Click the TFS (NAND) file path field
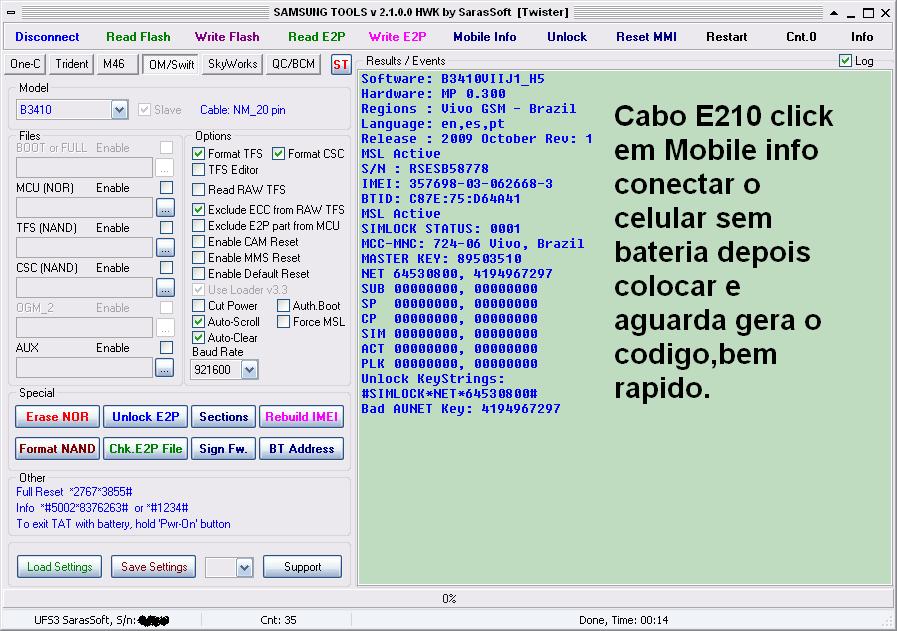This screenshot has width=897, height=631. point(85,248)
